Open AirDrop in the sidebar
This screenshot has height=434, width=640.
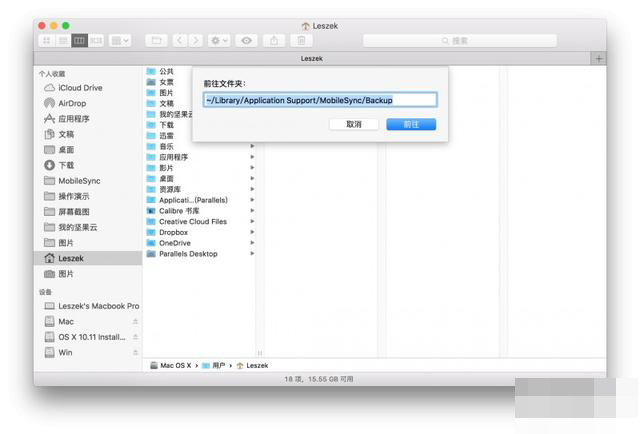tap(72, 103)
